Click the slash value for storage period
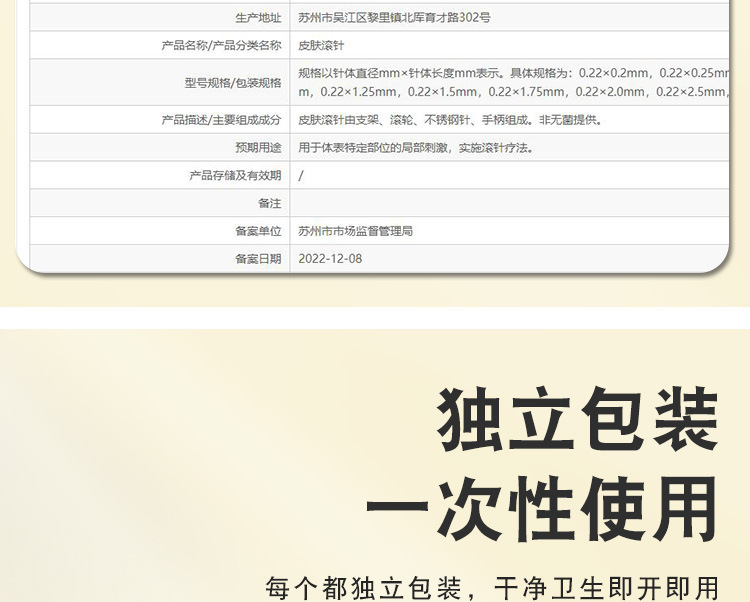This screenshot has height=602, width=750. pos(301,175)
